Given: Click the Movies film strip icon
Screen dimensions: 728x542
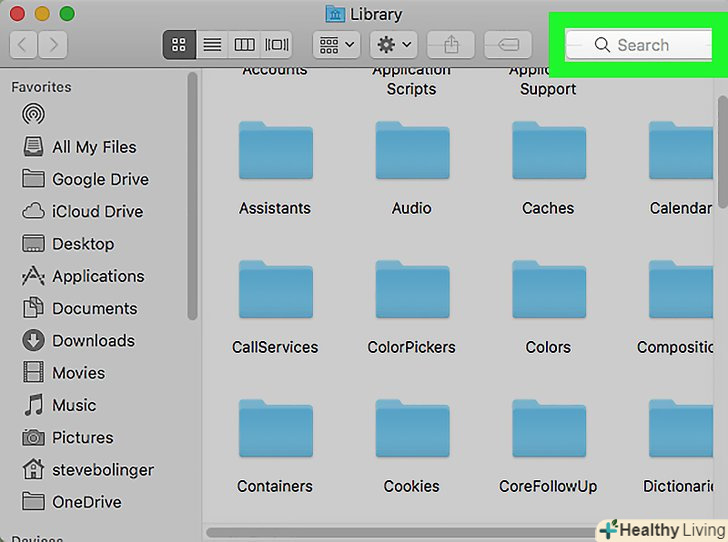Looking at the screenshot, I should pyautogui.click(x=33, y=373).
